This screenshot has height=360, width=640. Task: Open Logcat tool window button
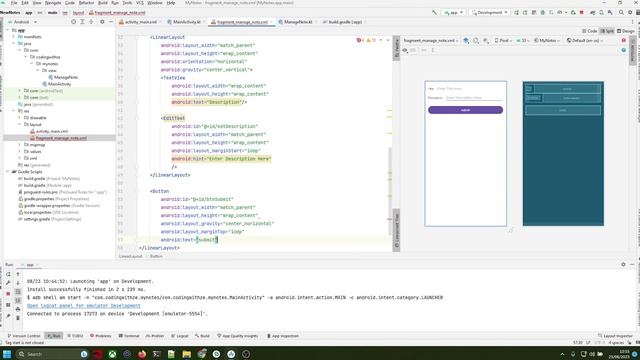[180, 336]
